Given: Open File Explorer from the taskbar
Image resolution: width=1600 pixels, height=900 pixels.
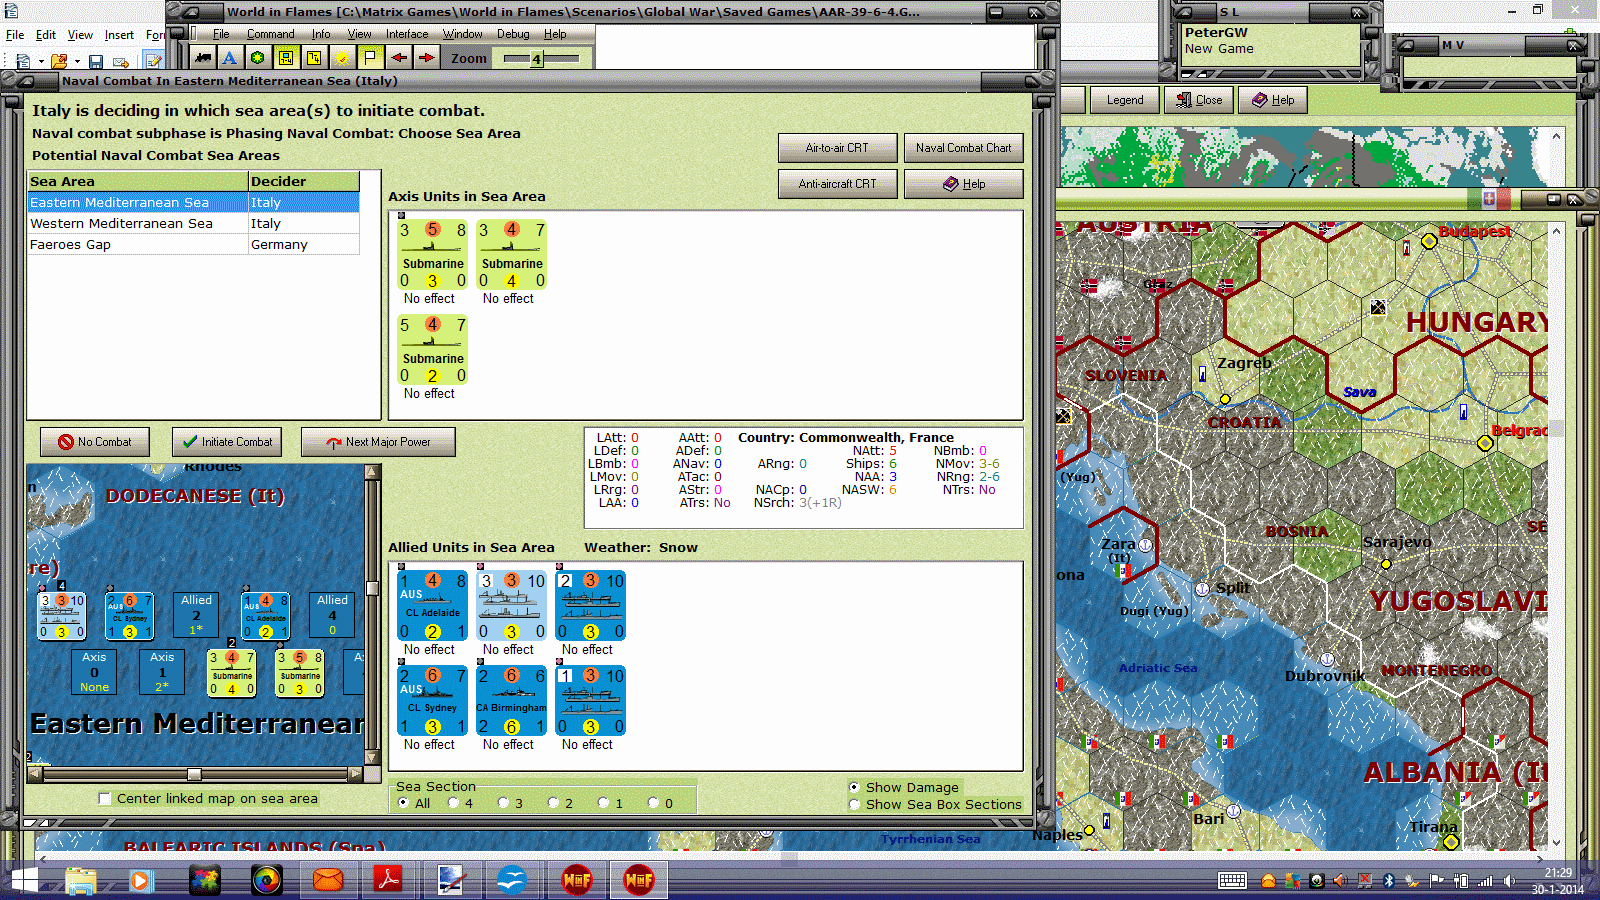Looking at the screenshot, I should coord(81,880).
